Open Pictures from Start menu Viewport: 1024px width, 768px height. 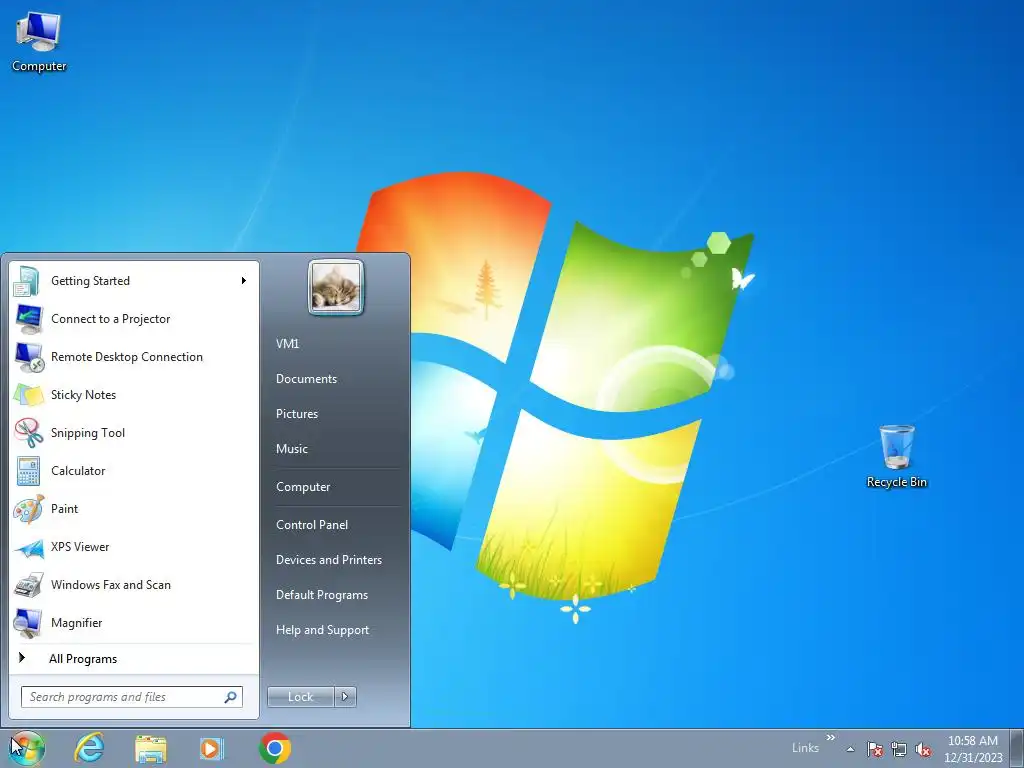[x=297, y=414]
